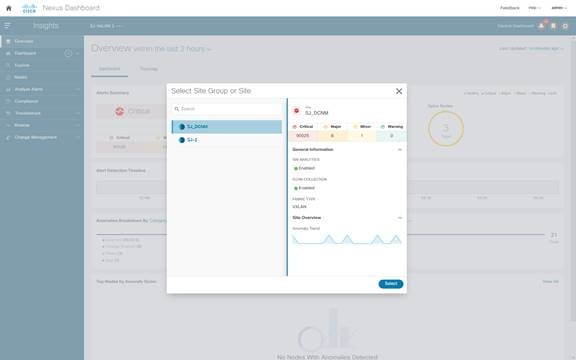Open the admin user dropdown
Screen dimensions: 576x360
point(559,8)
